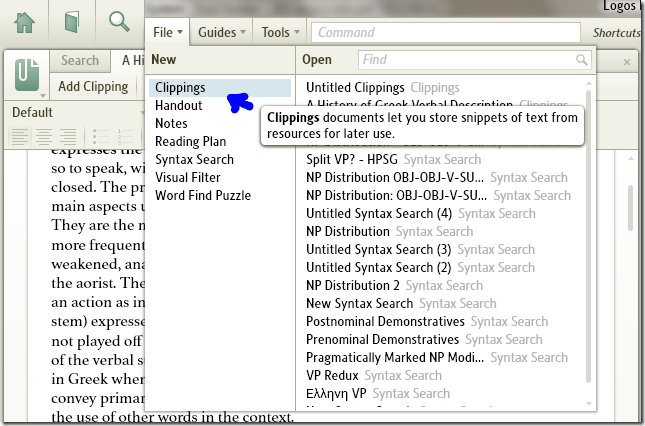This screenshot has height=426, width=645.
Task: Open the Postnominal Demonstratives syntax search
Action: pyautogui.click(x=385, y=321)
